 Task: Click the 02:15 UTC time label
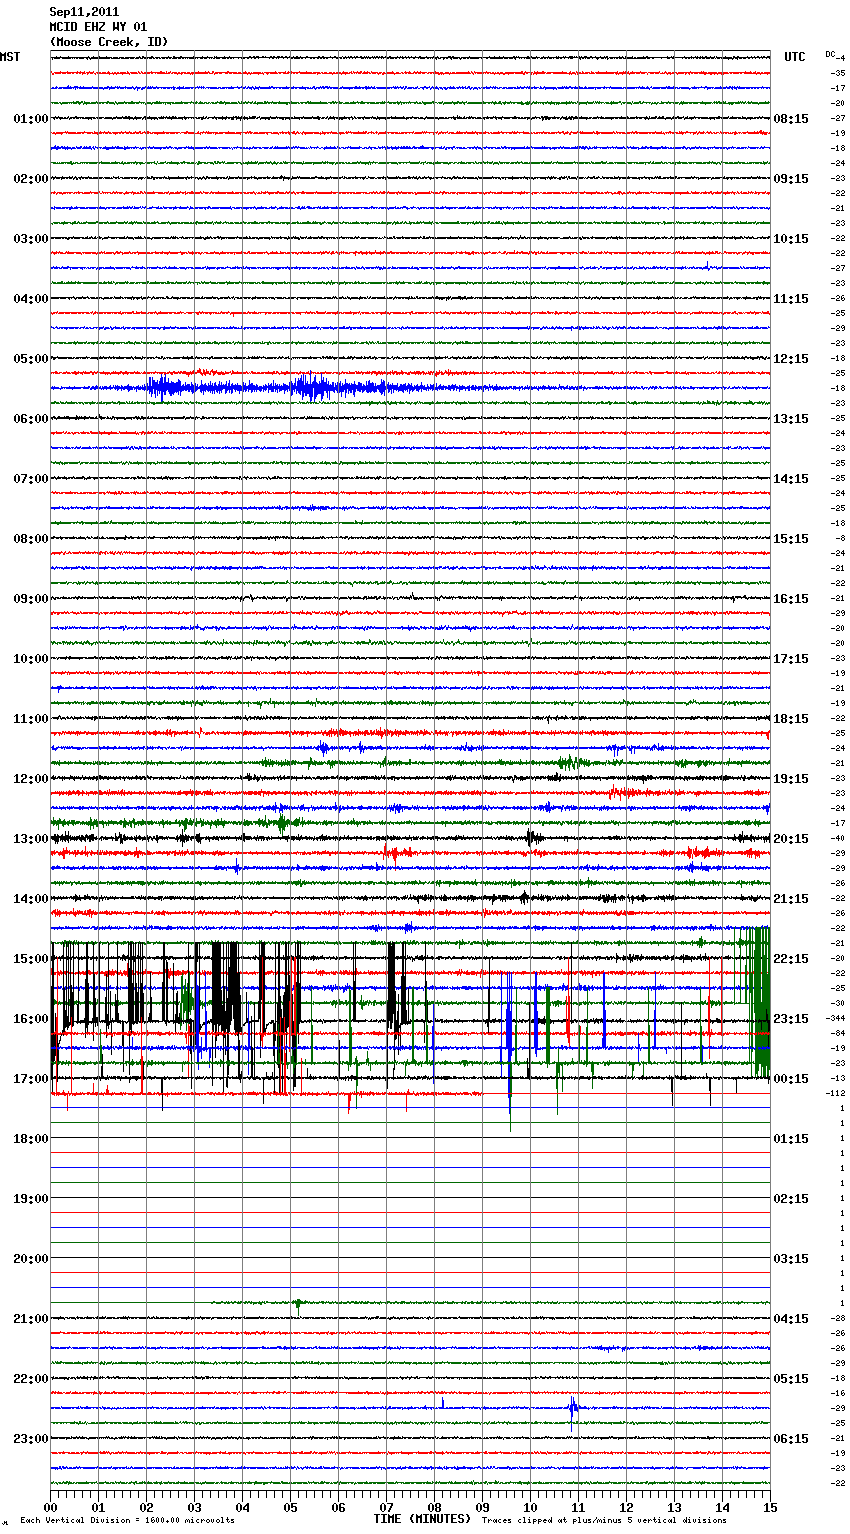coord(791,1199)
